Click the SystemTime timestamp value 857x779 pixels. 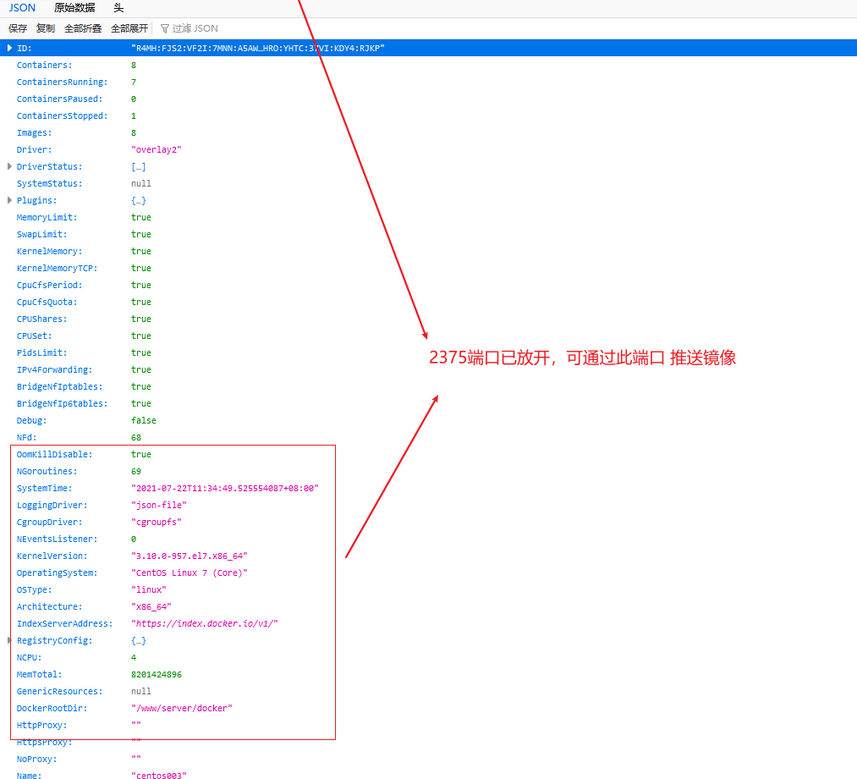click(x=225, y=489)
